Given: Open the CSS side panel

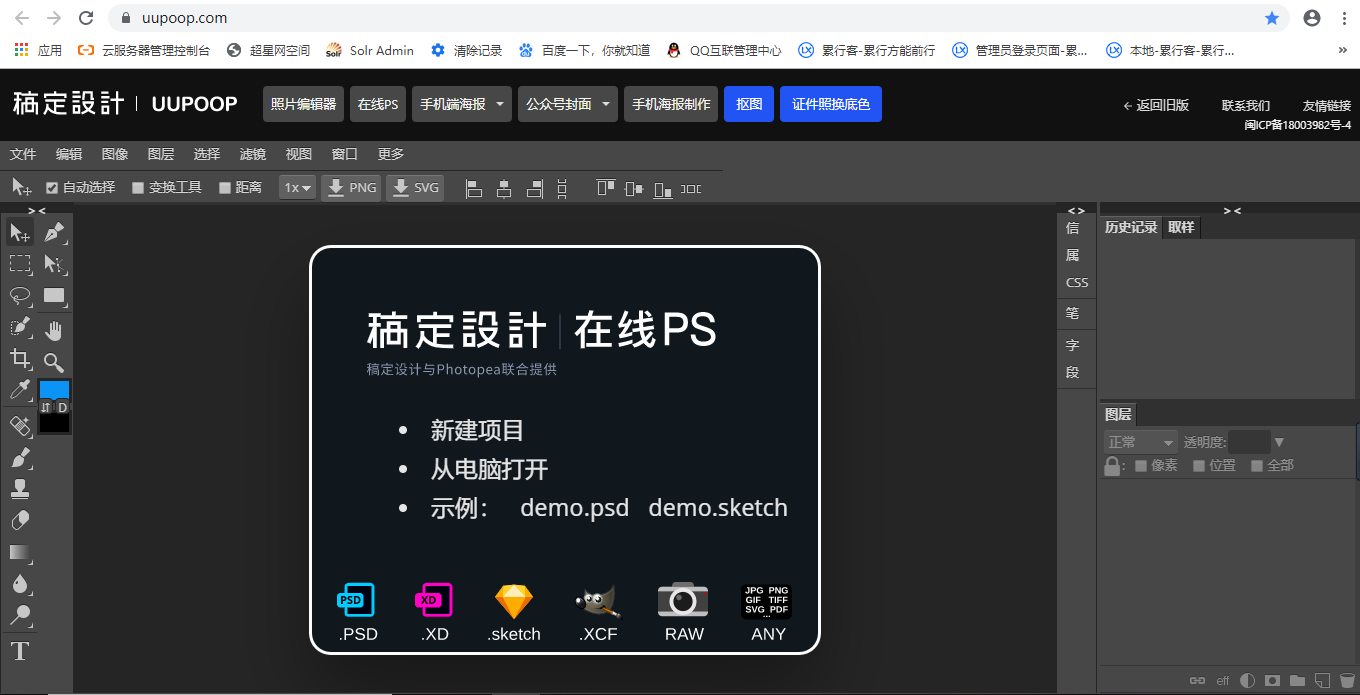Looking at the screenshot, I should pyautogui.click(x=1077, y=282).
